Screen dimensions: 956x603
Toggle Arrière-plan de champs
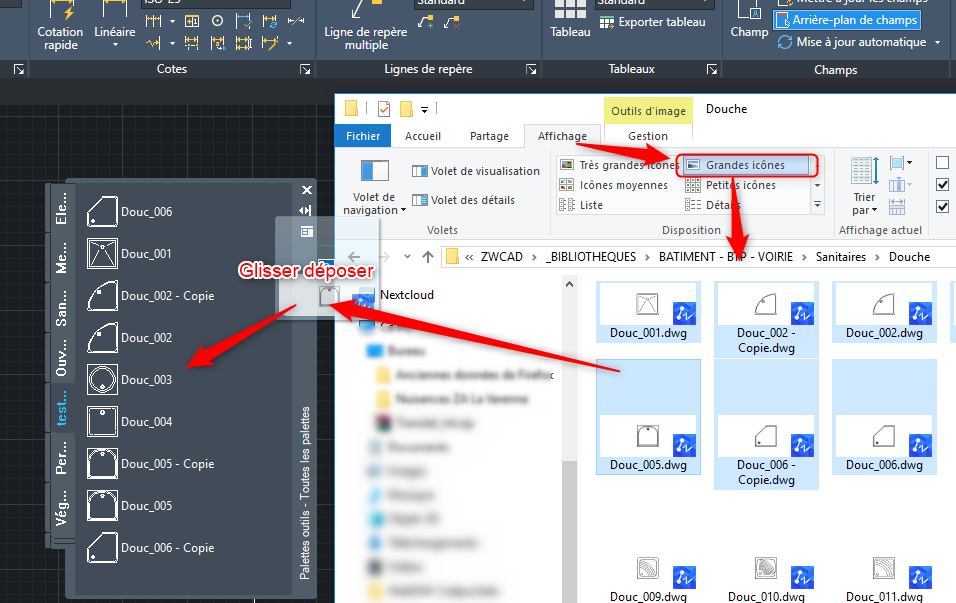tap(847, 20)
